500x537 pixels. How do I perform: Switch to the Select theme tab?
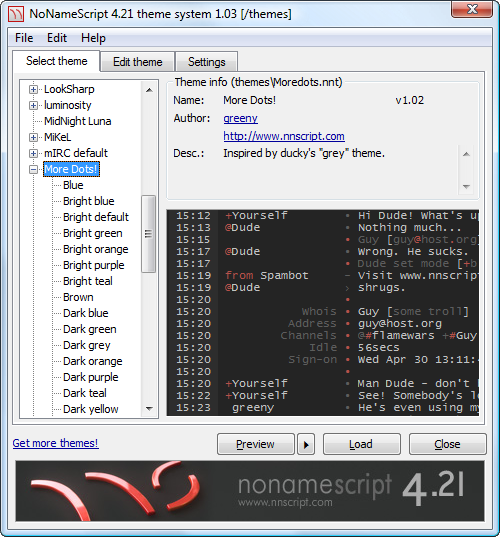tap(57, 61)
